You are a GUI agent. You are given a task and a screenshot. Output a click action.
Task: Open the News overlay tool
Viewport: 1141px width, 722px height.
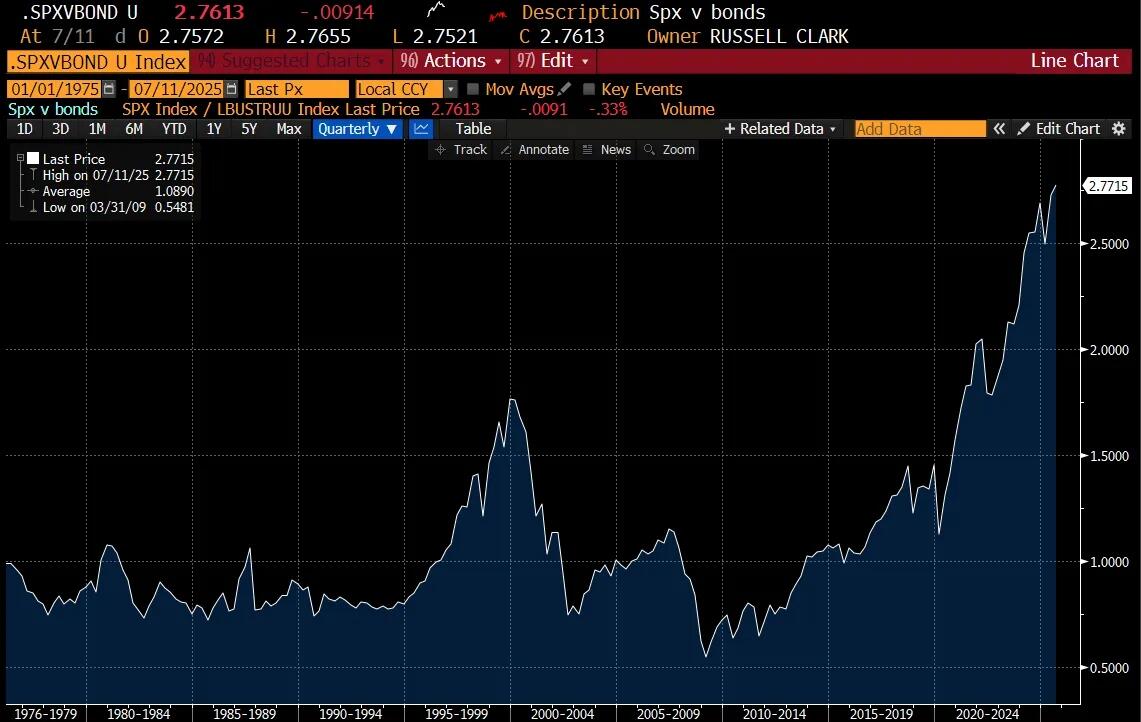606,150
